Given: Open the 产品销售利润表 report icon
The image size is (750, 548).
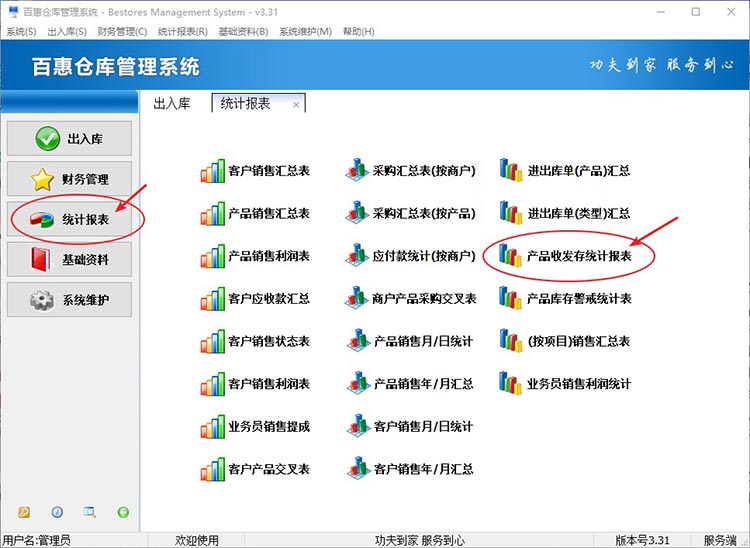Looking at the screenshot, I should point(212,256).
